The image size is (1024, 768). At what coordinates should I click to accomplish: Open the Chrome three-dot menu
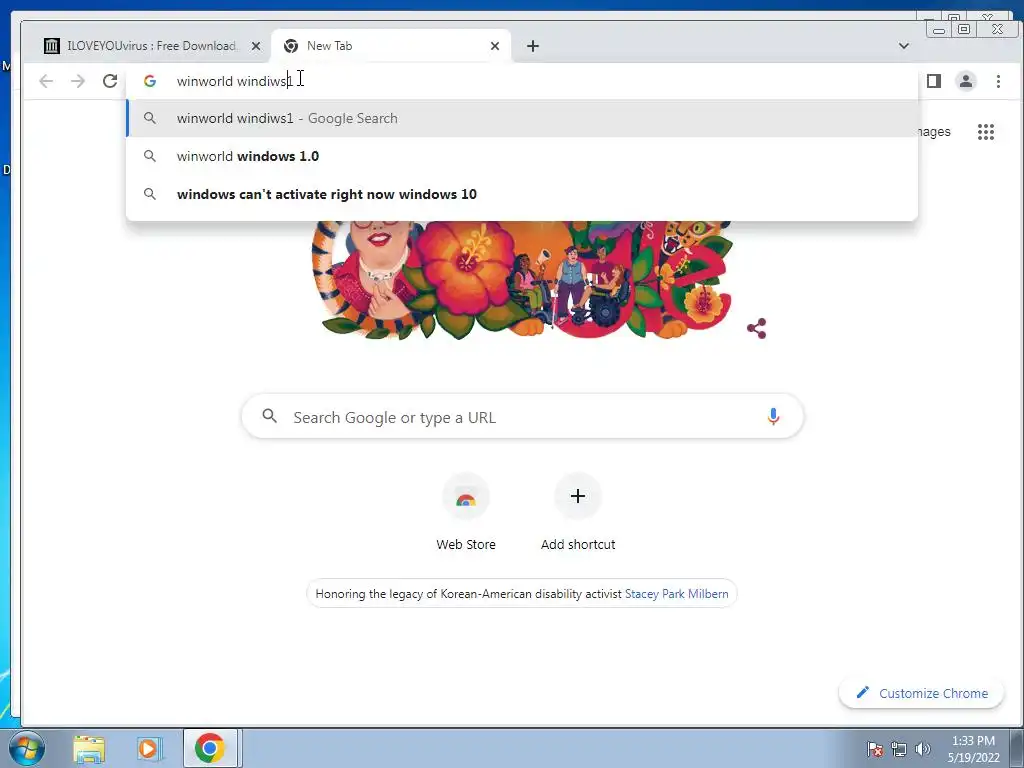pyautogui.click(x=998, y=81)
